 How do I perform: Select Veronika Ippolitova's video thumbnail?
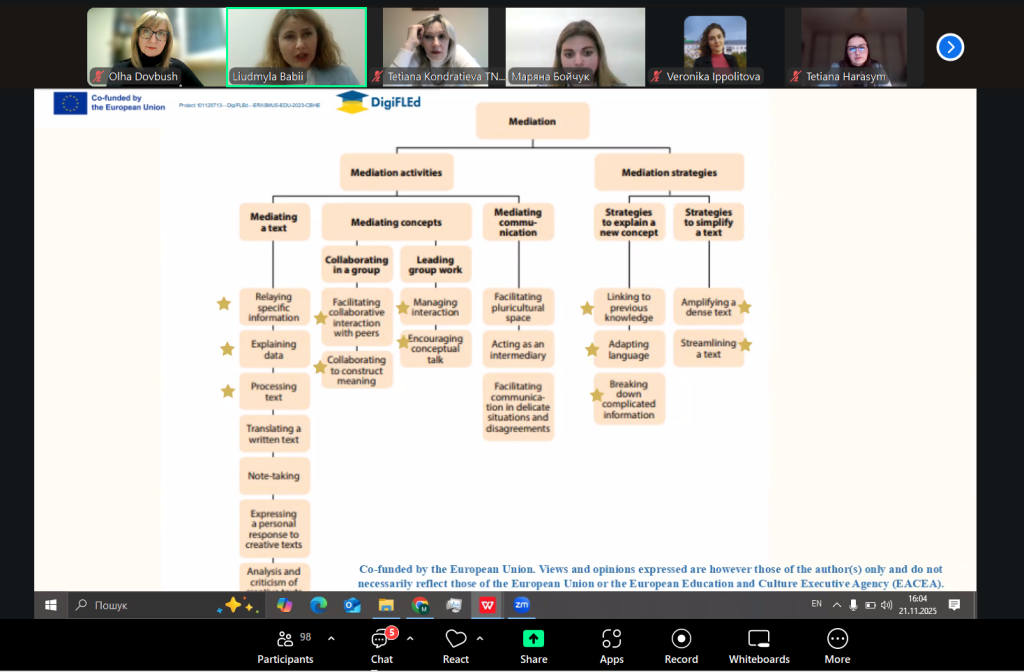714,47
